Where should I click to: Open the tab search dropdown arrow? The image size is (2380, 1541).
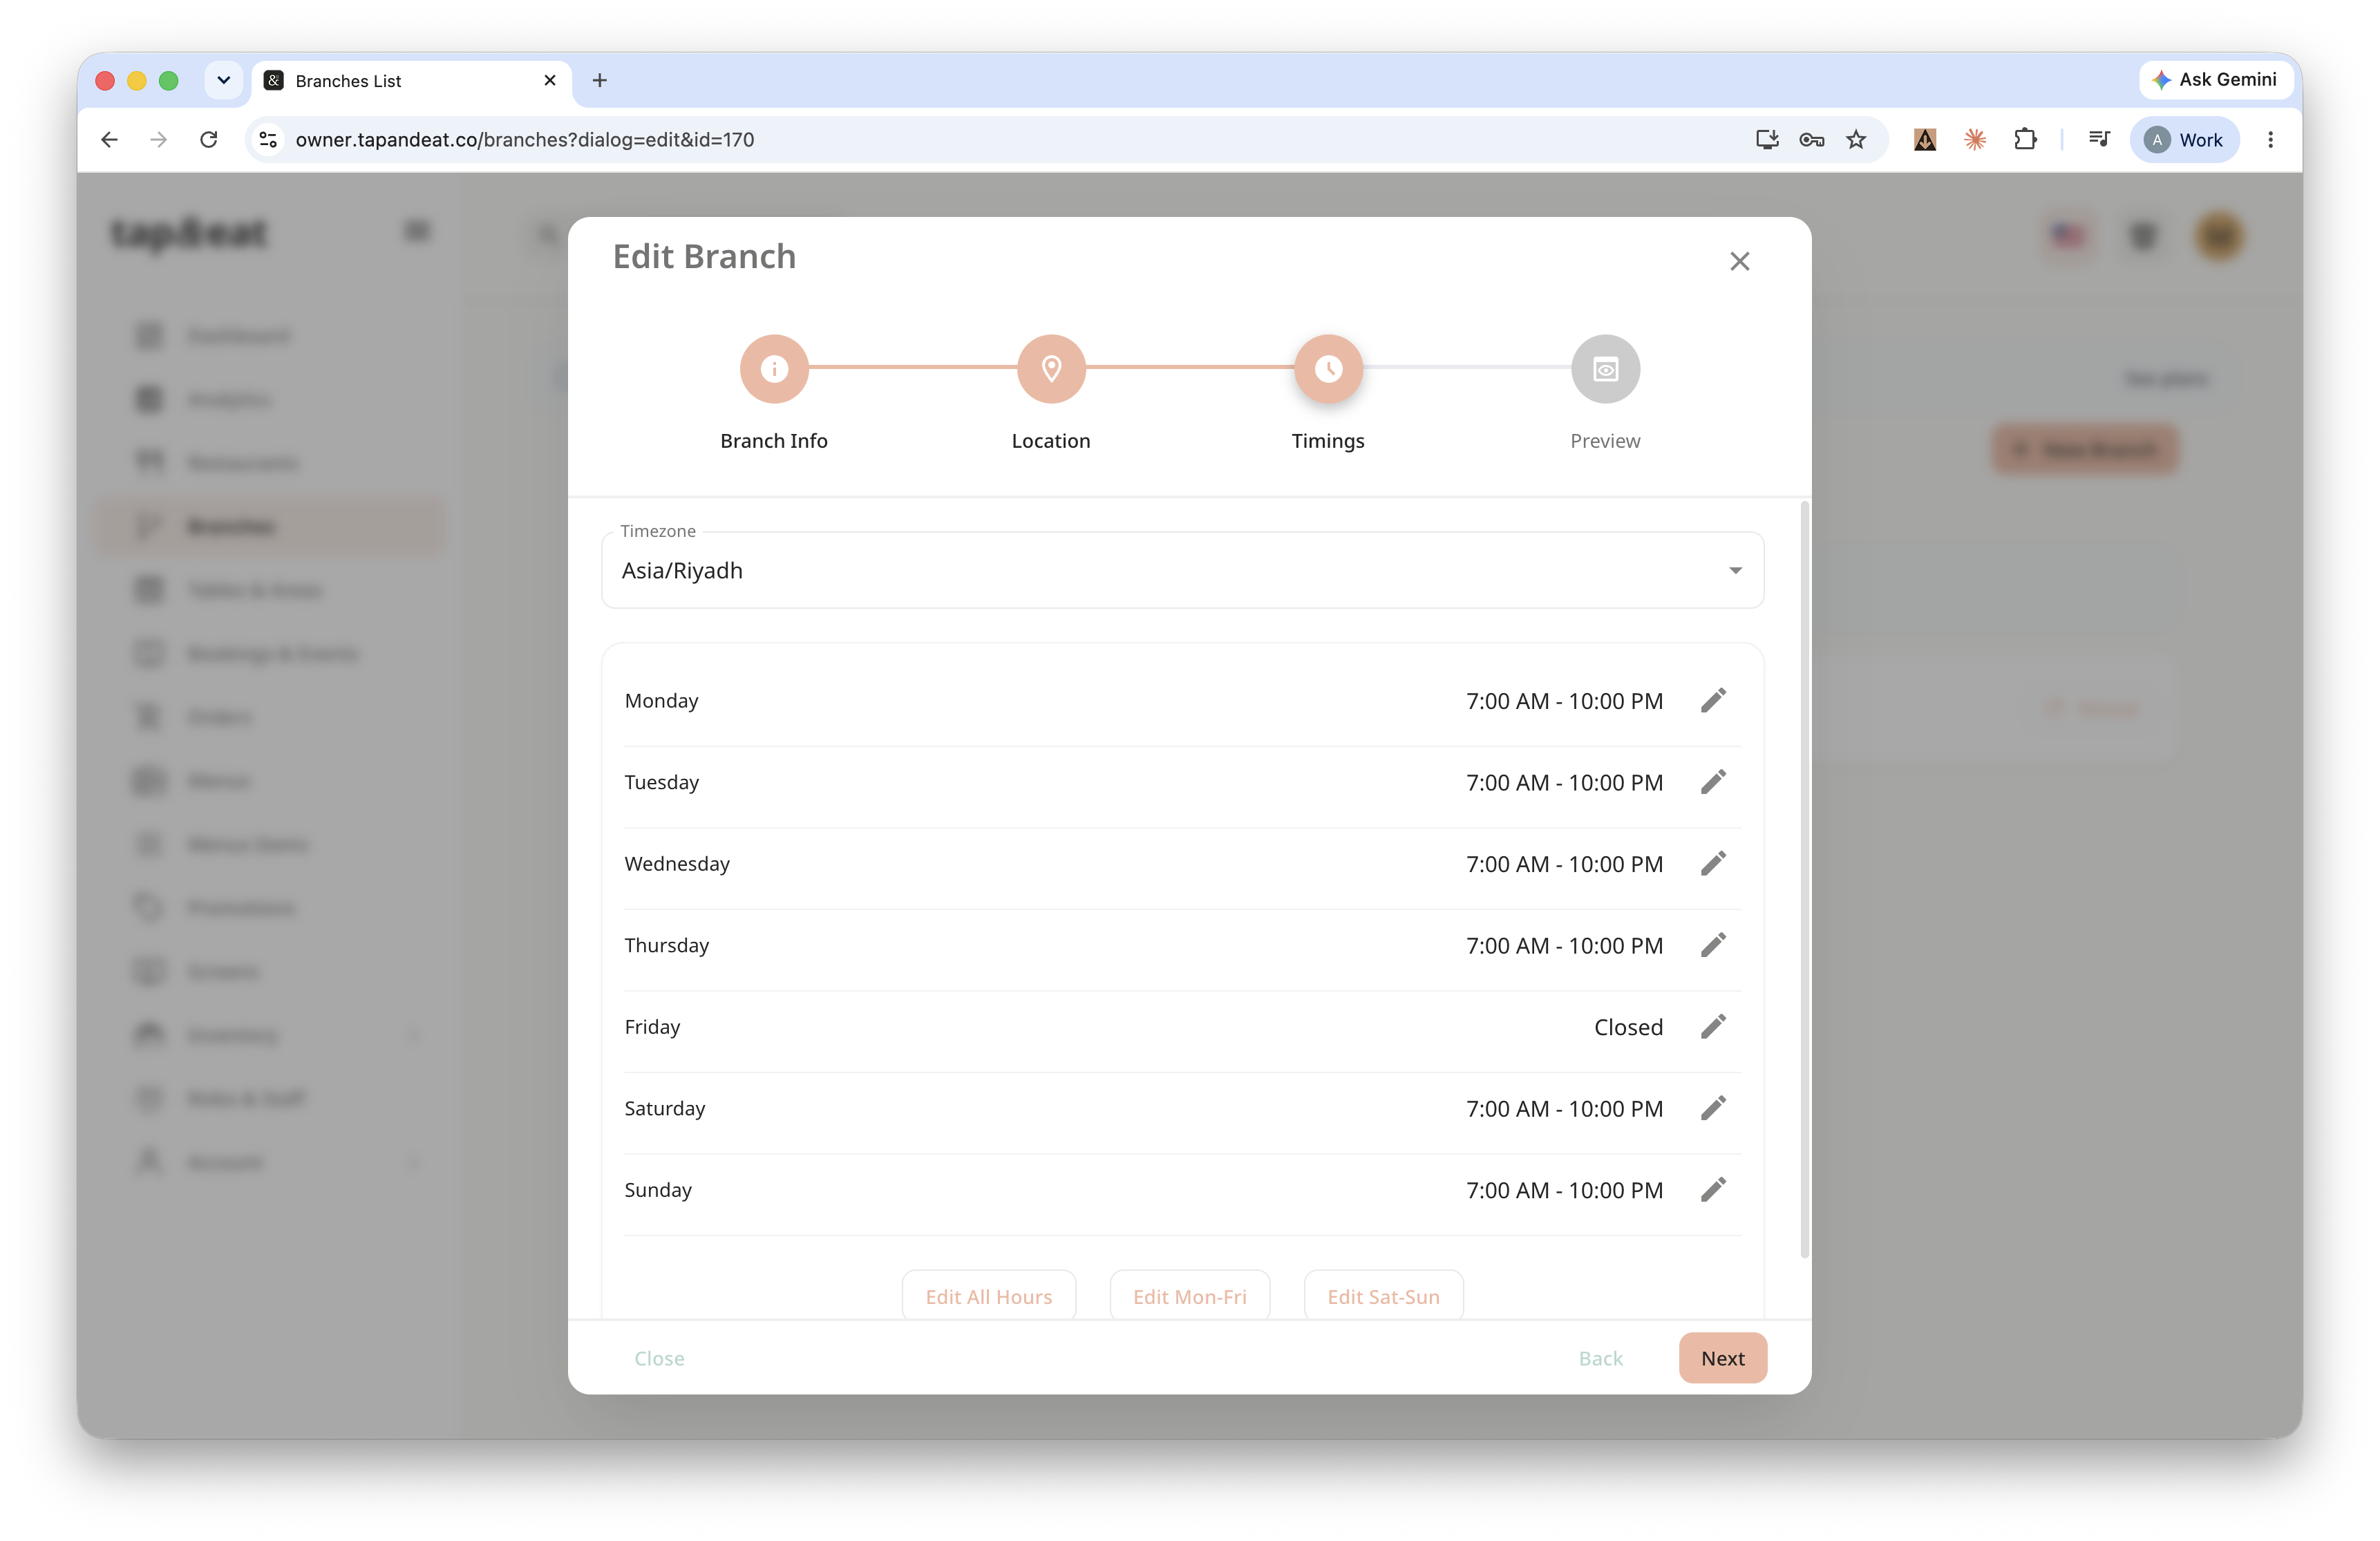point(224,80)
